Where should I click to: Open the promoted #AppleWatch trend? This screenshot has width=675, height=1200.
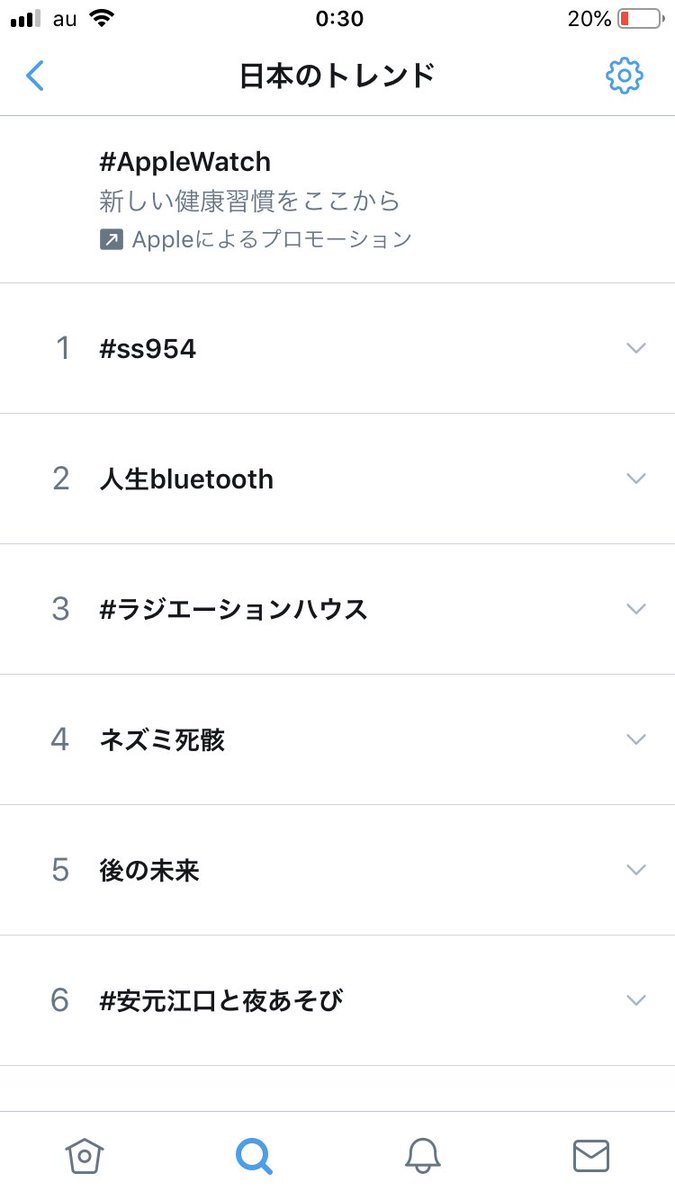(x=186, y=162)
